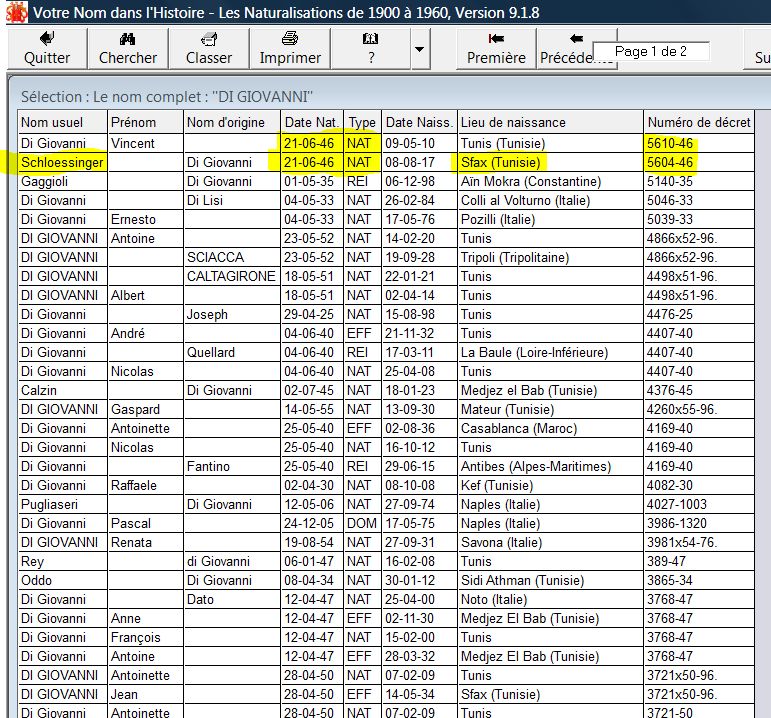
Task: Click 'Mateur (Tunisie)' birthplace cell
Action: coord(550,410)
